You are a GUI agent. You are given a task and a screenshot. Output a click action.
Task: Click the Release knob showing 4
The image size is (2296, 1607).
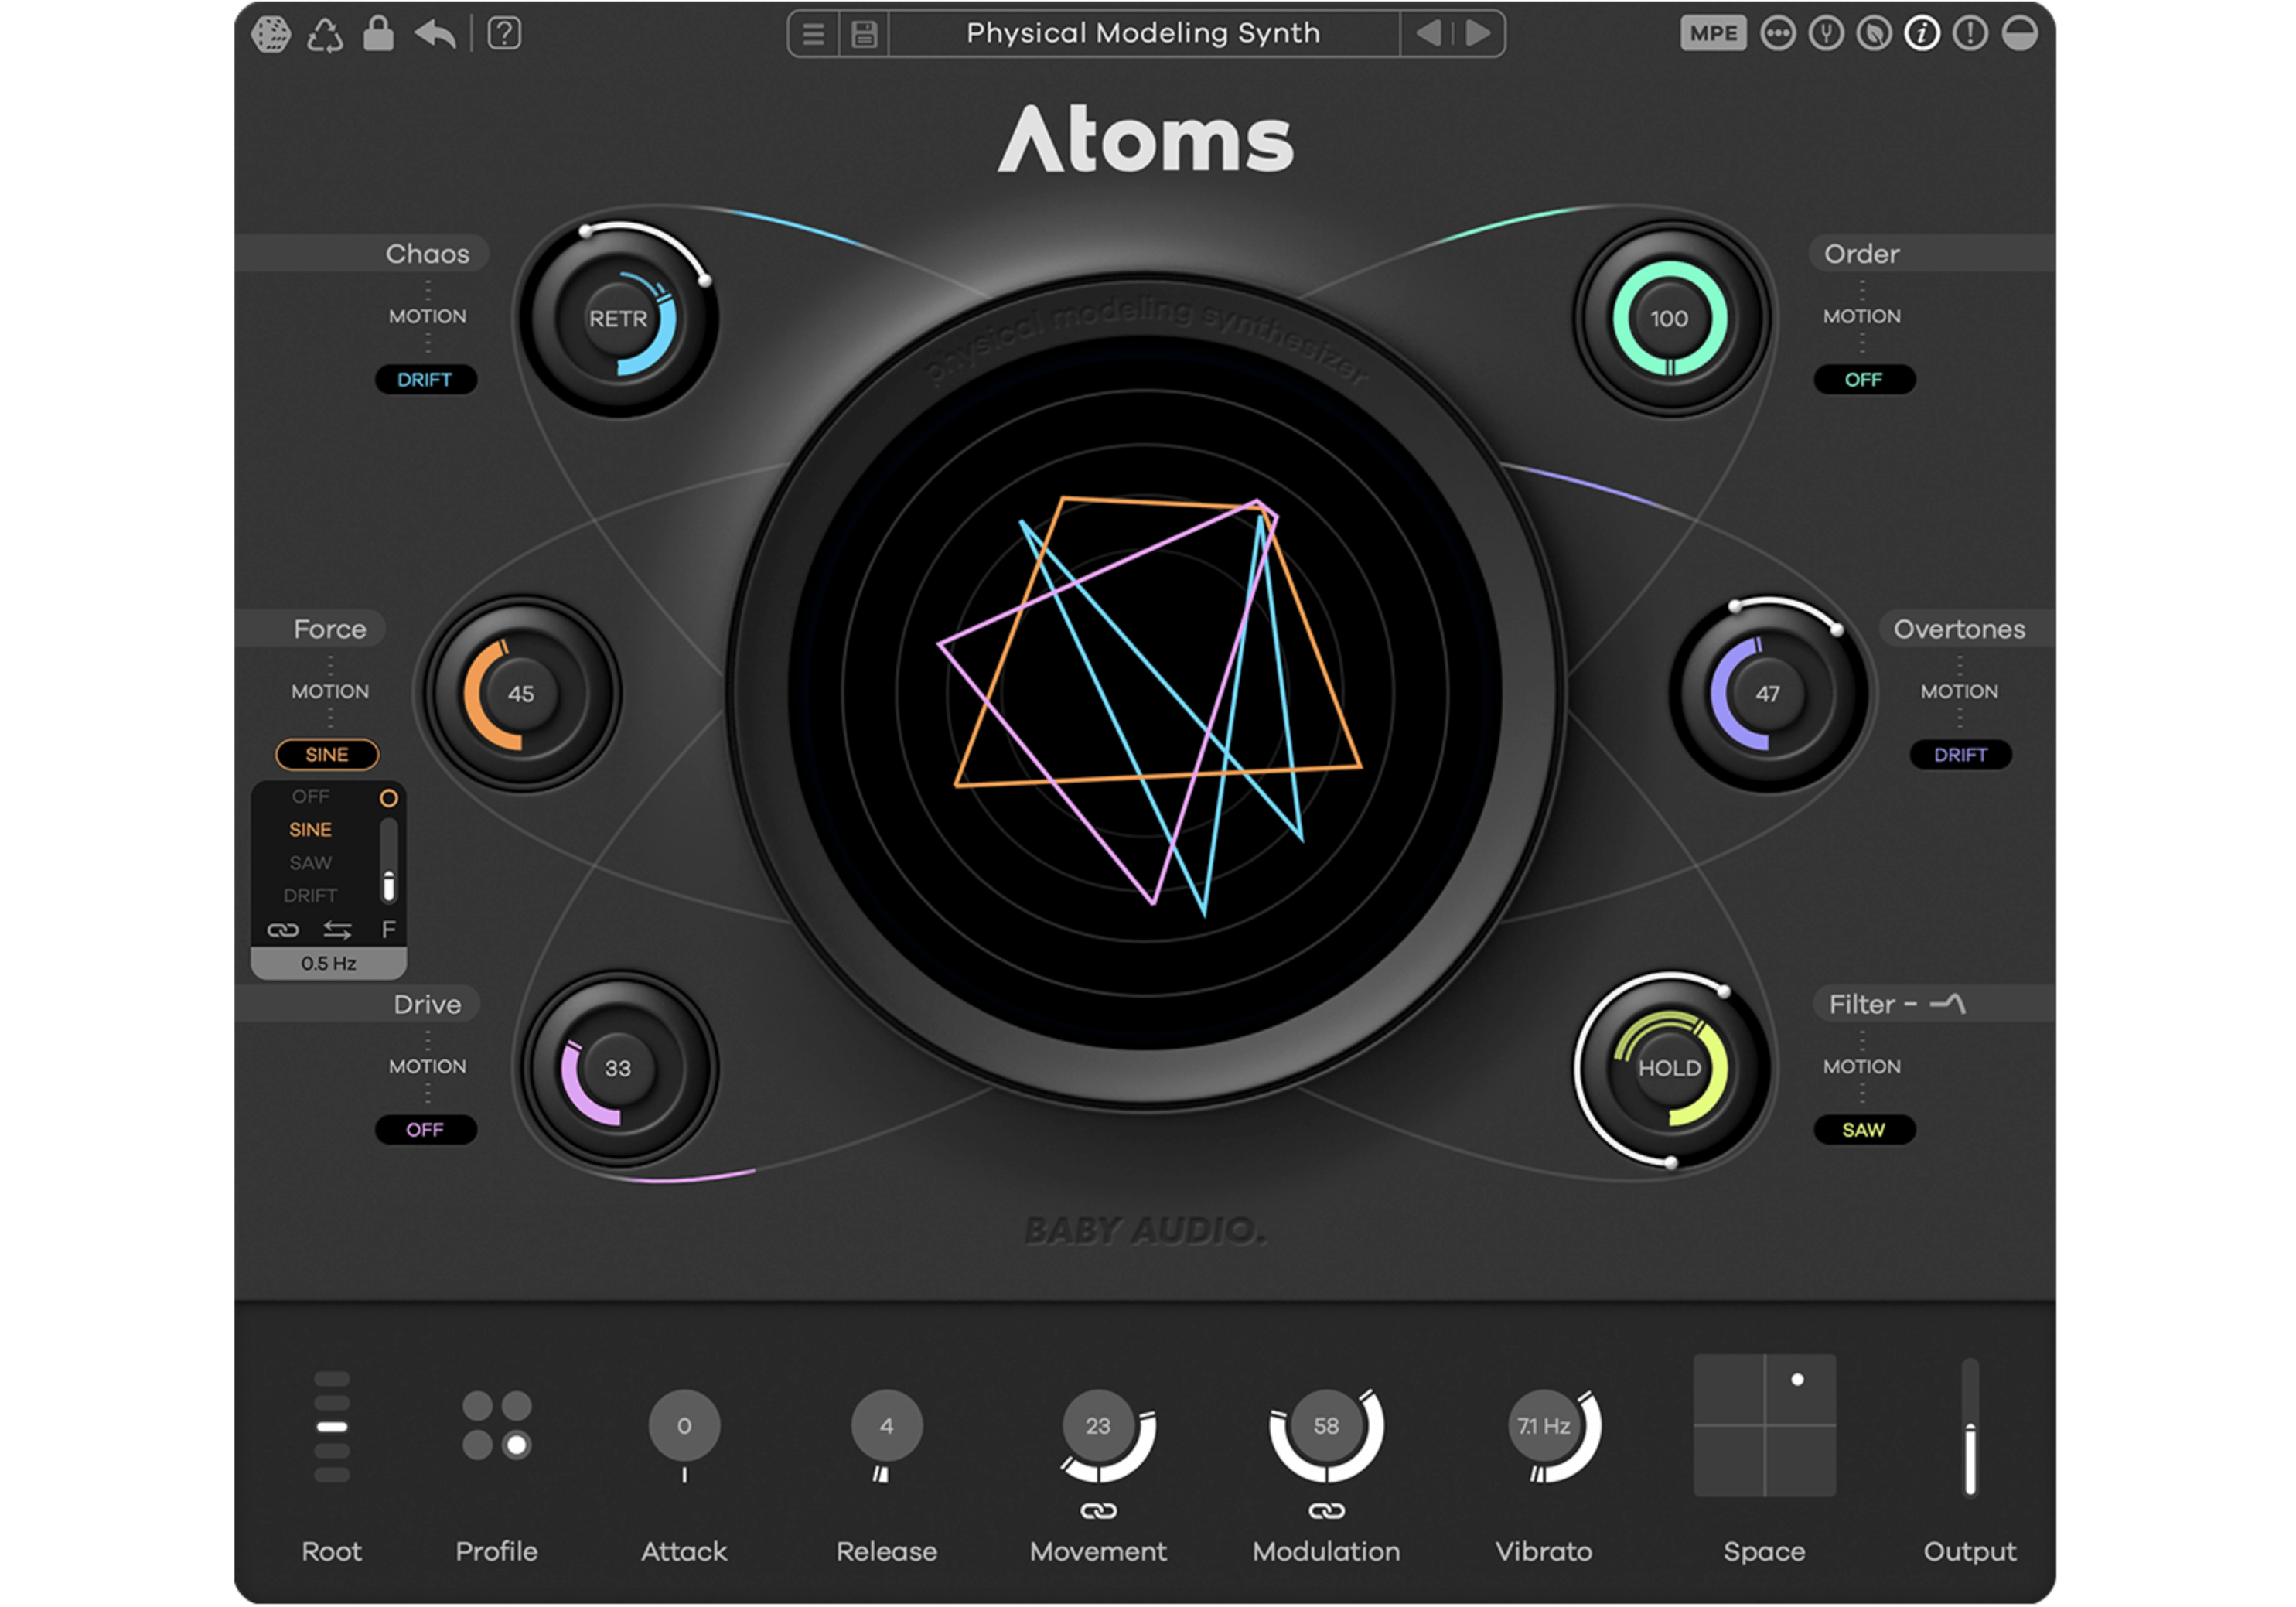(x=887, y=1427)
